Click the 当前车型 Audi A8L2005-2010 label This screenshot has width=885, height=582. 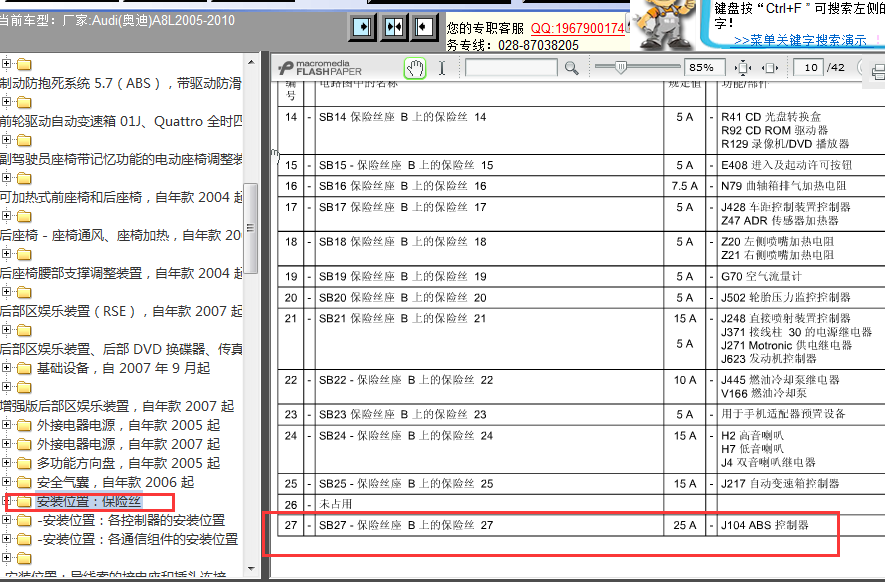coord(117,21)
